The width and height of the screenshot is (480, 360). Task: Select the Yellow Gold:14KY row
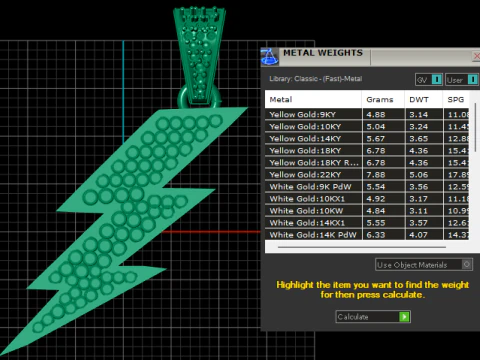point(367,138)
